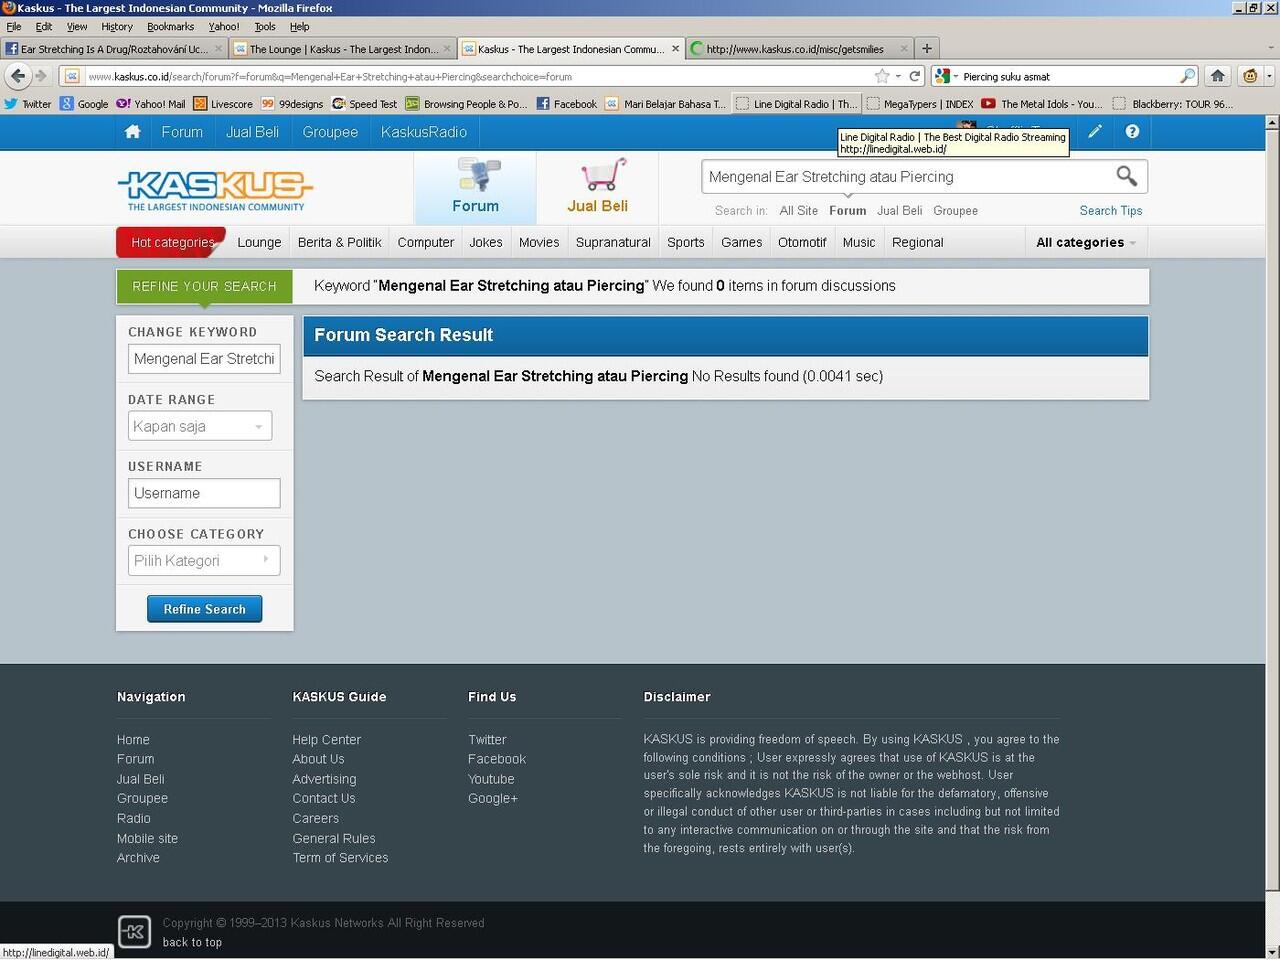Open the help question mark icon
Image resolution: width=1280 pixels, height=960 pixels.
tap(1132, 131)
